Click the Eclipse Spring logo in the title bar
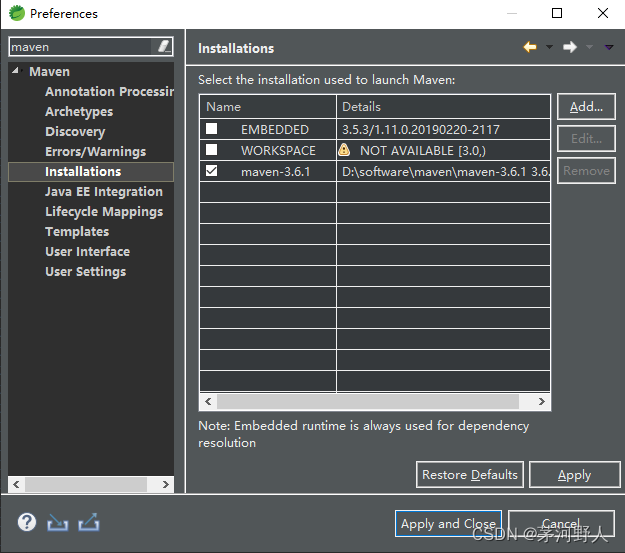 click(x=17, y=13)
